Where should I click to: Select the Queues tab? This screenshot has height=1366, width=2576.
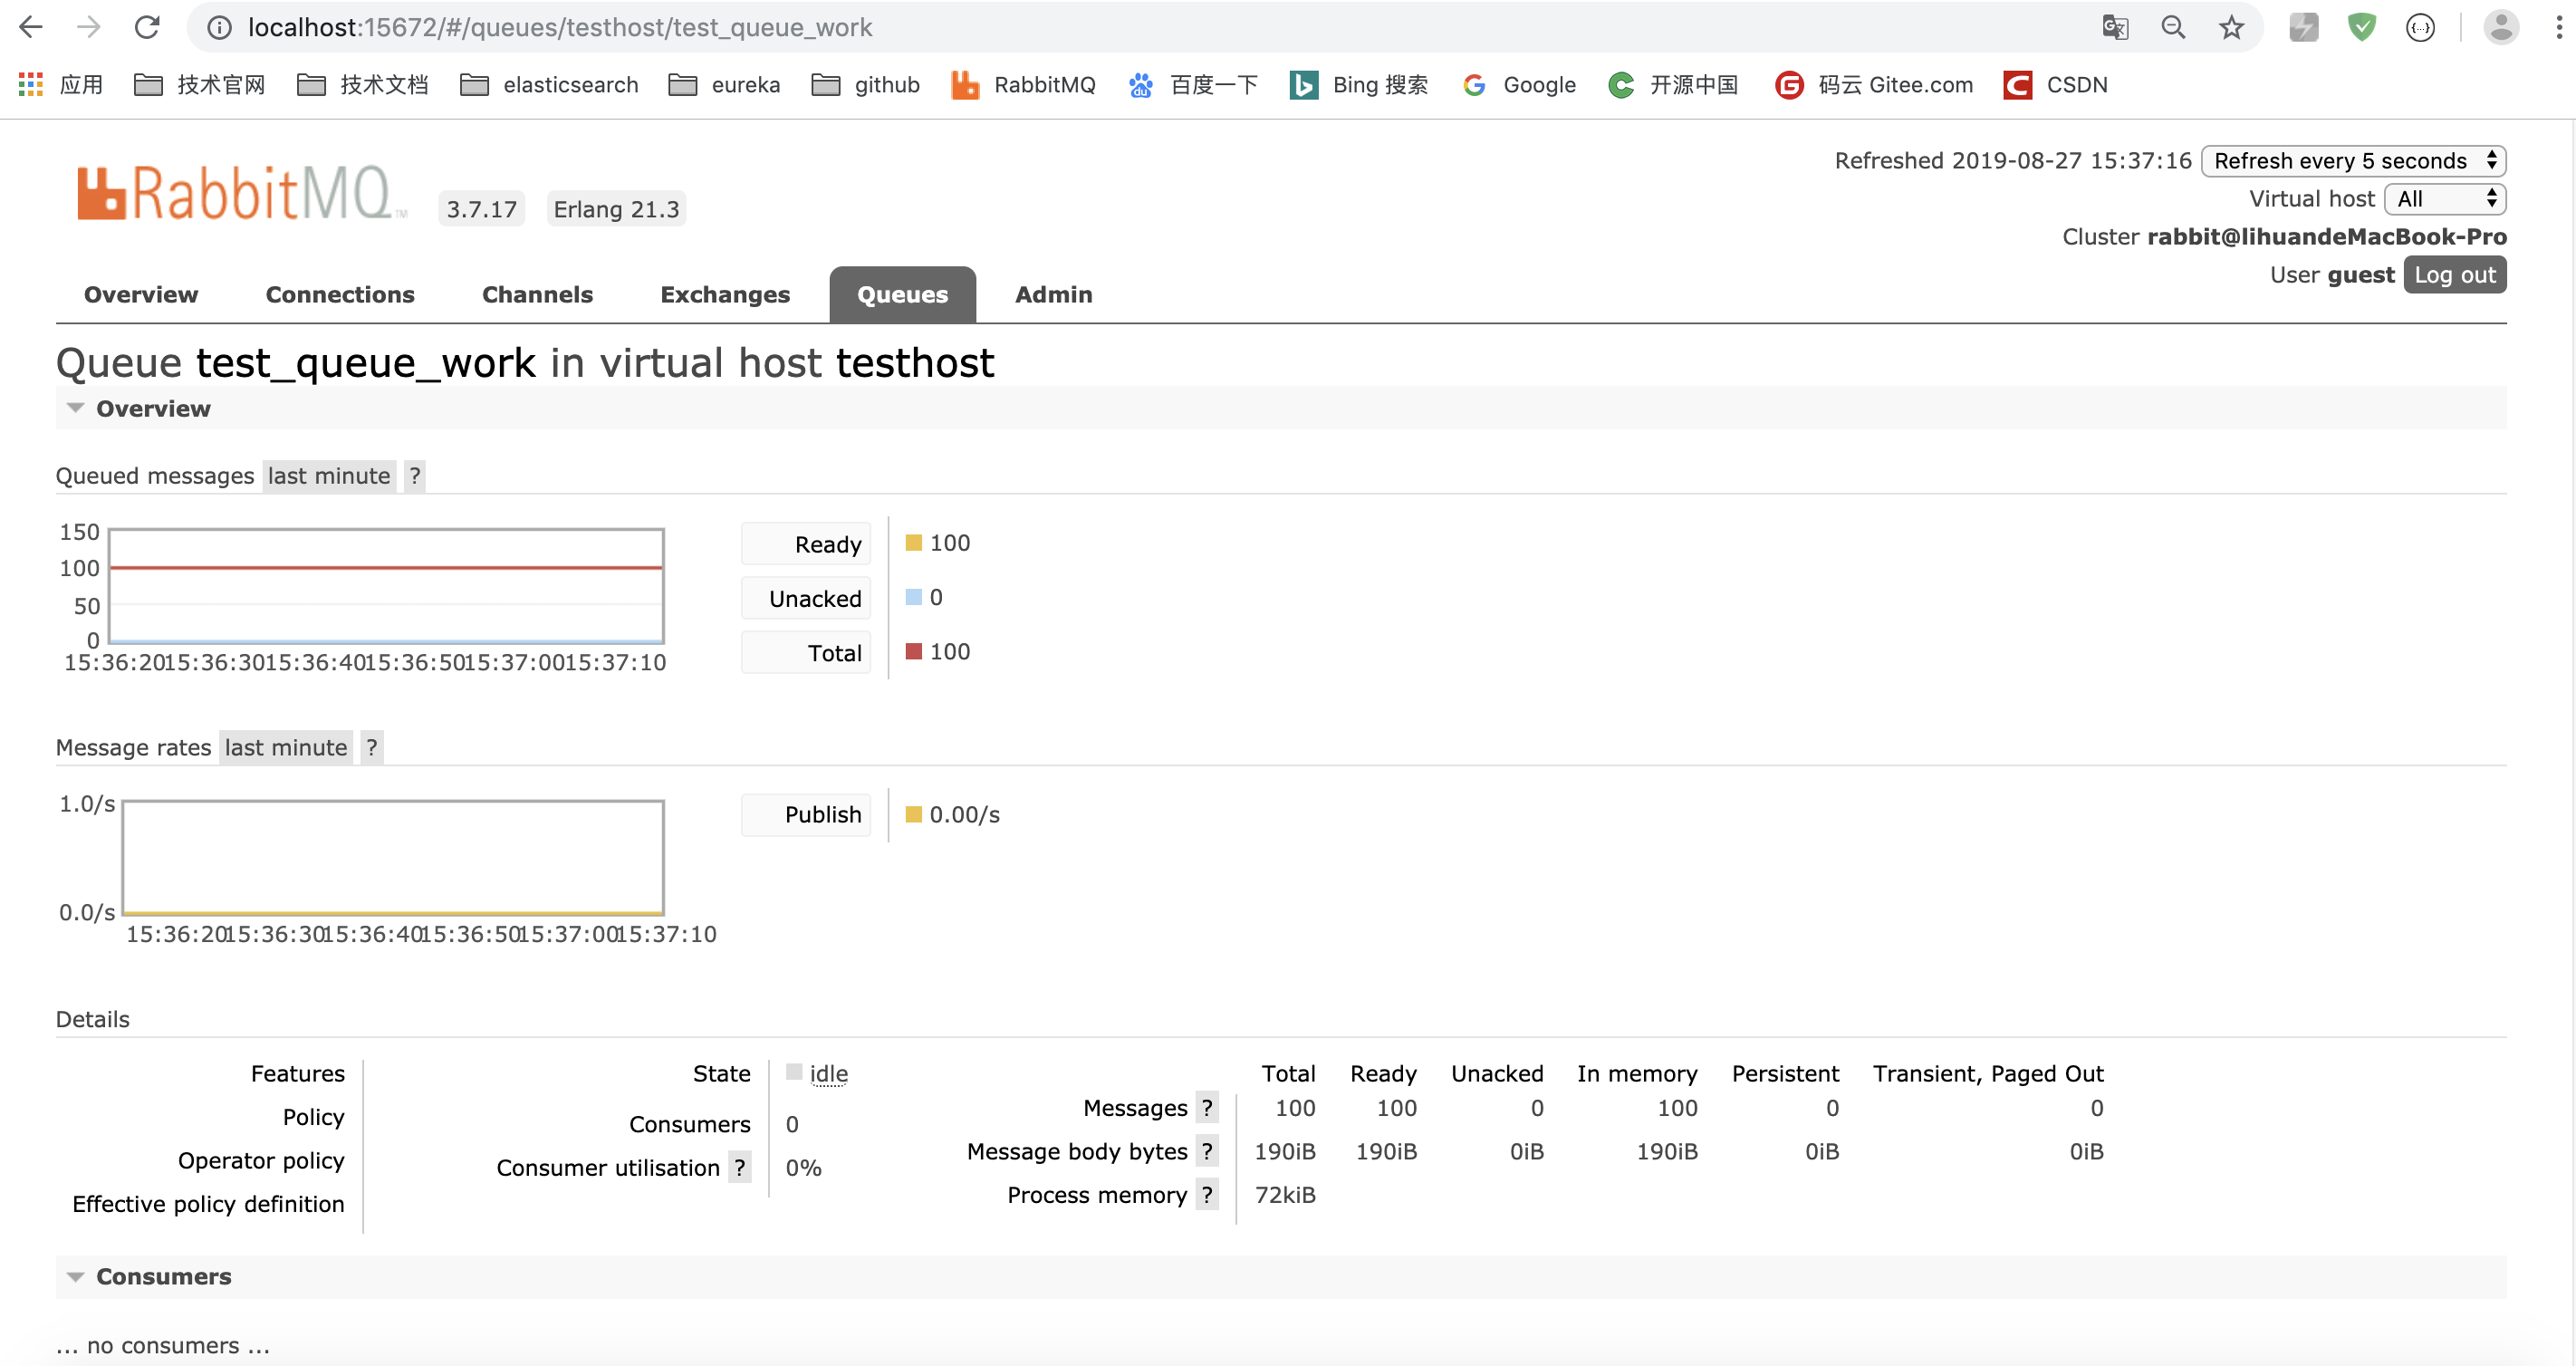902,294
